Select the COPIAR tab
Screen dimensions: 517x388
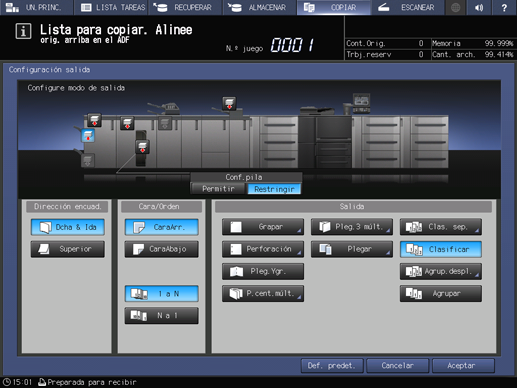pyautogui.click(x=334, y=7)
